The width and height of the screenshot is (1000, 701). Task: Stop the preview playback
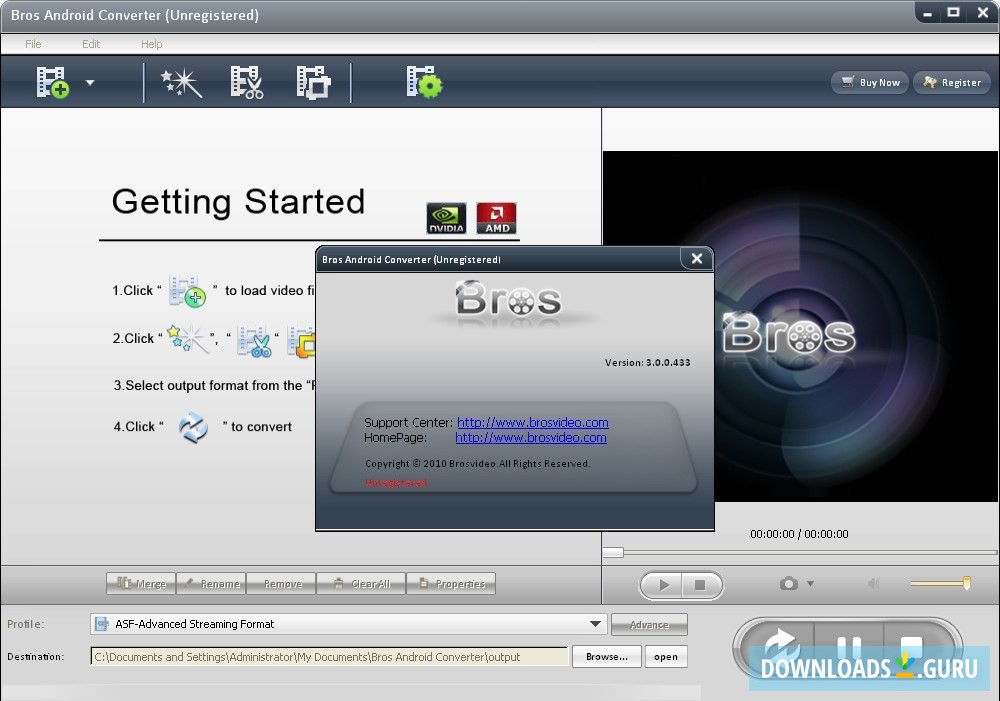click(701, 585)
